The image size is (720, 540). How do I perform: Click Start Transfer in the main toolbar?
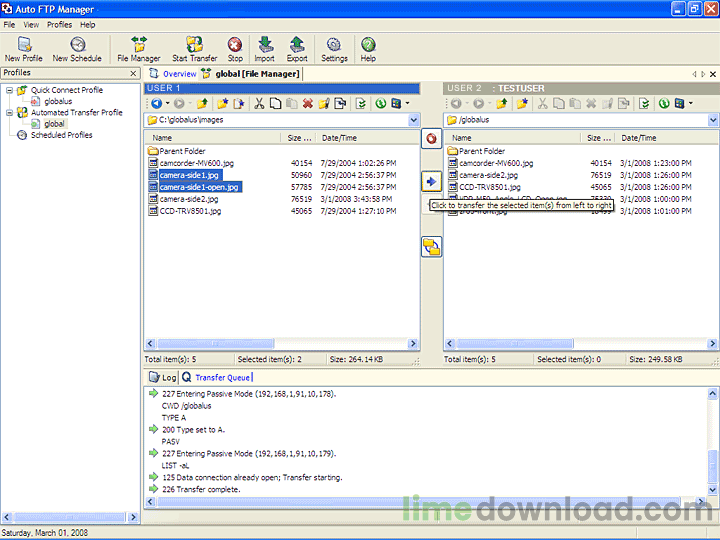tap(195, 50)
